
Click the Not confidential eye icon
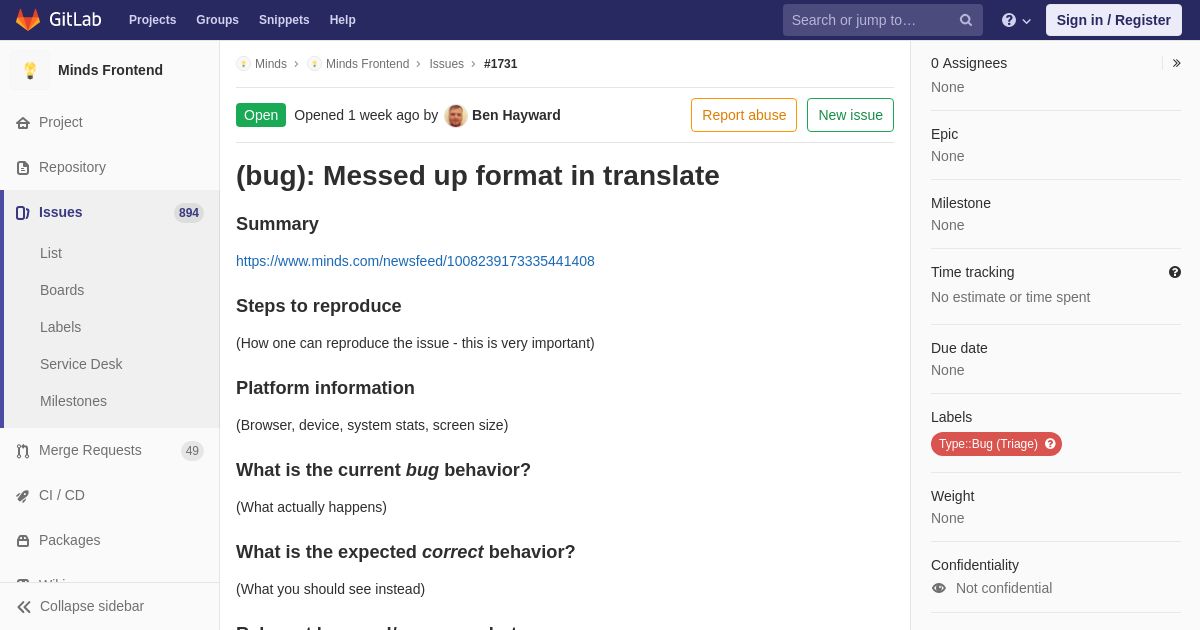[939, 588]
